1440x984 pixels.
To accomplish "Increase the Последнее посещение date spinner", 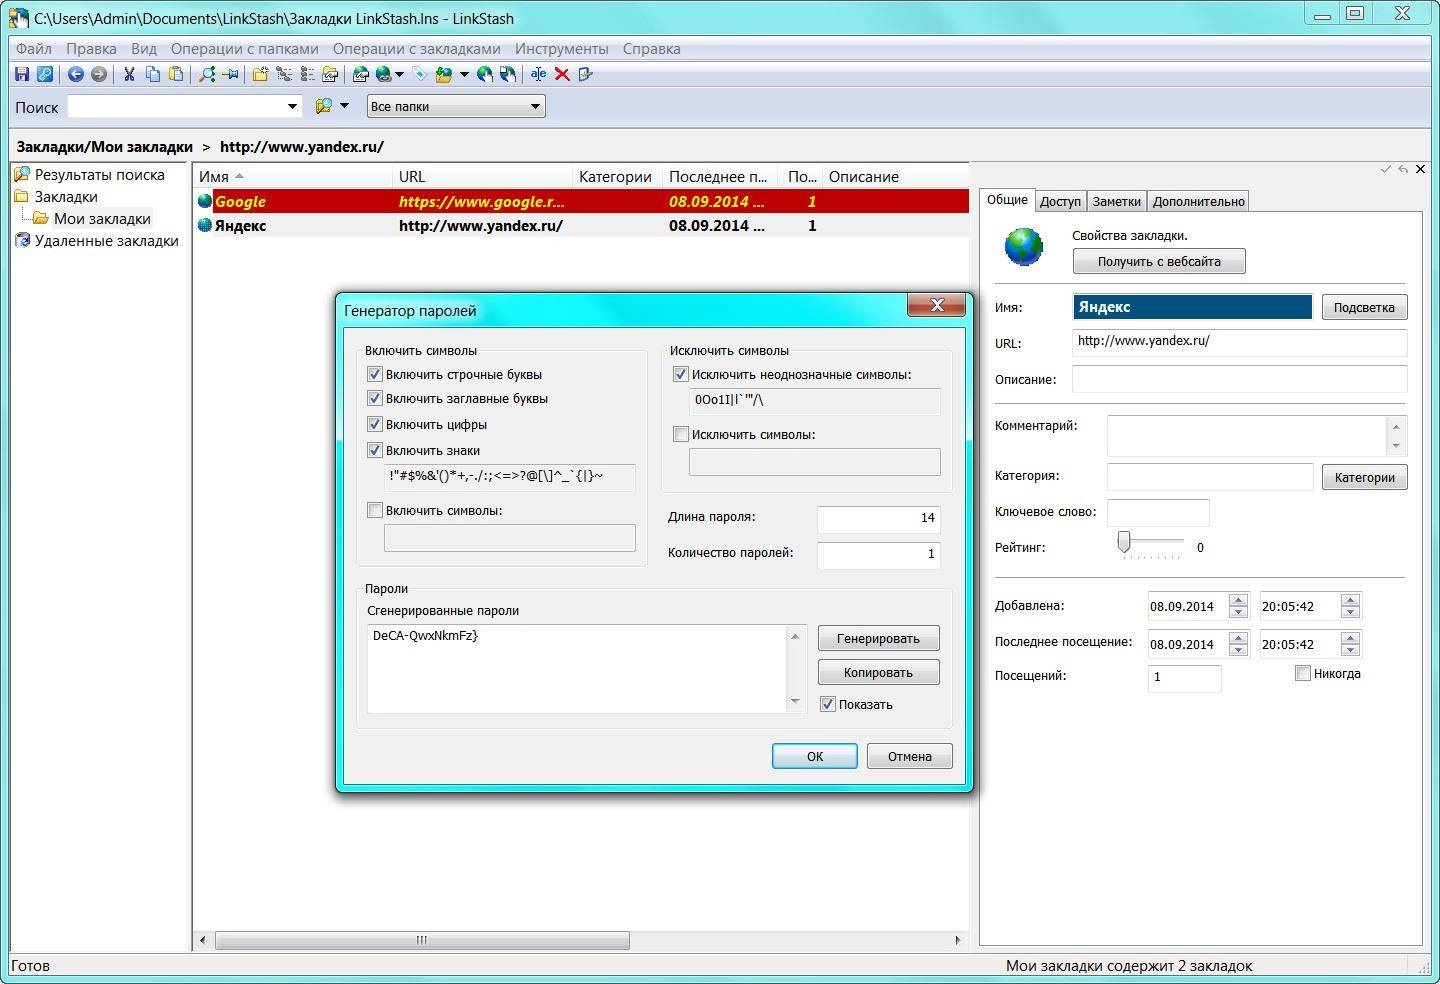I will click(x=1238, y=638).
